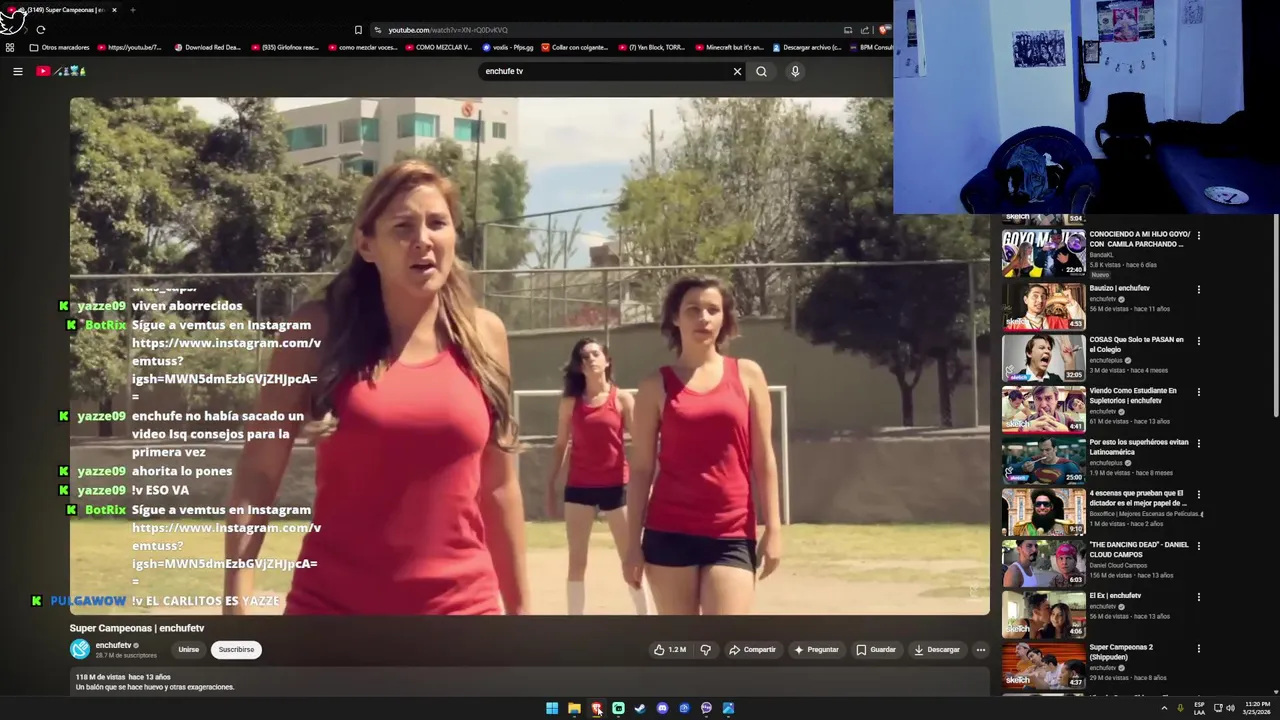Open 'Super Campeonas 2 (Shippuden)' video
The height and width of the screenshot is (720, 1280).
point(1121,651)
